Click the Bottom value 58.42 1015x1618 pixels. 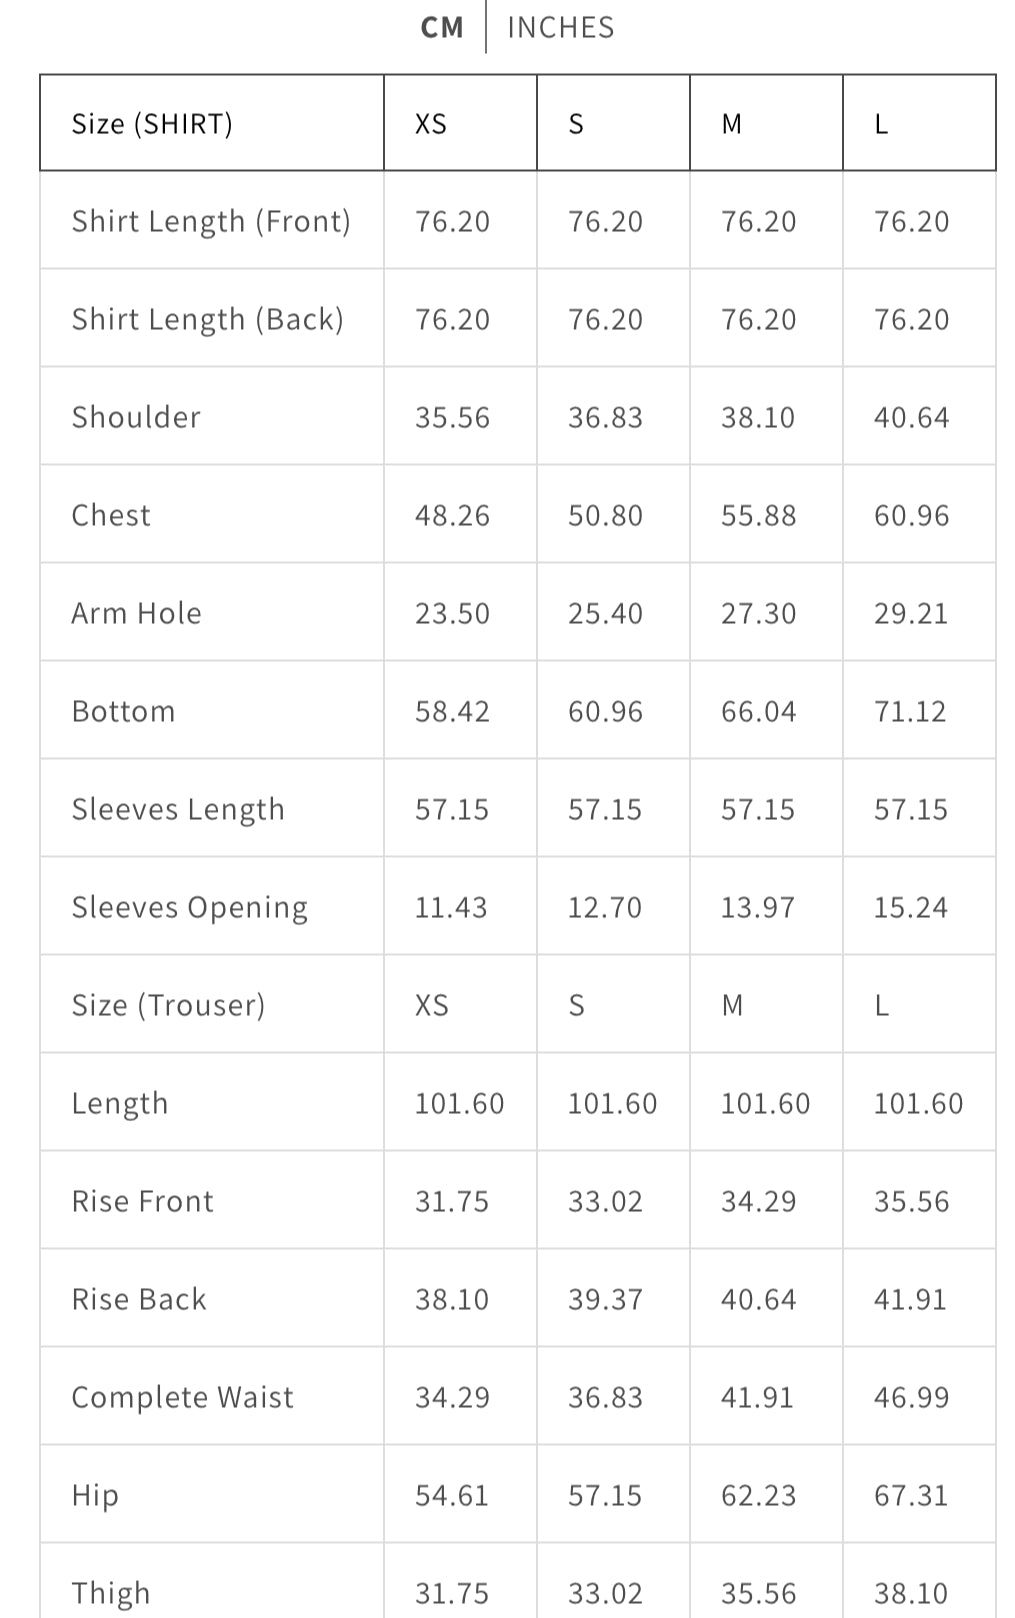tap(453, 711)
